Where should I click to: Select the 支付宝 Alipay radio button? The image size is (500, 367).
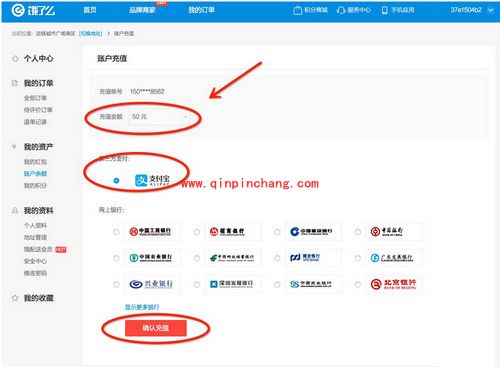click(x=116, y=181)
